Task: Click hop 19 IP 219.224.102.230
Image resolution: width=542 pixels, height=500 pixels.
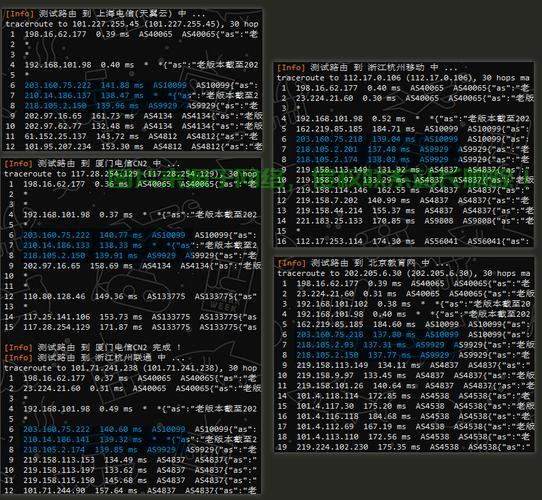Action: pos(332,447)
